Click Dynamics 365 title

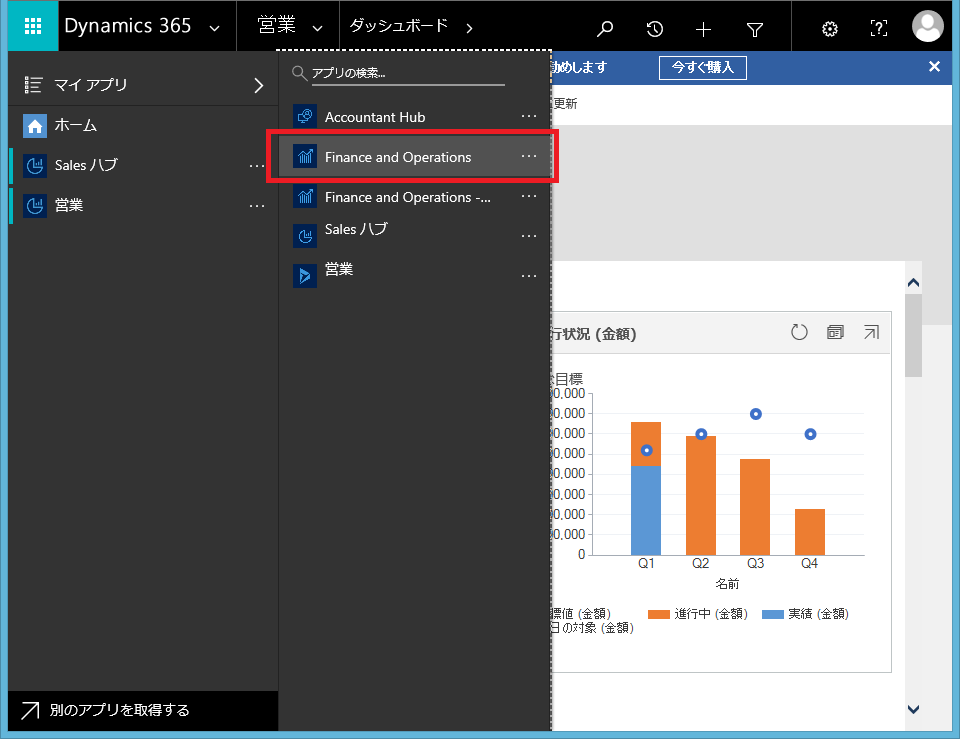pos(127,26)
